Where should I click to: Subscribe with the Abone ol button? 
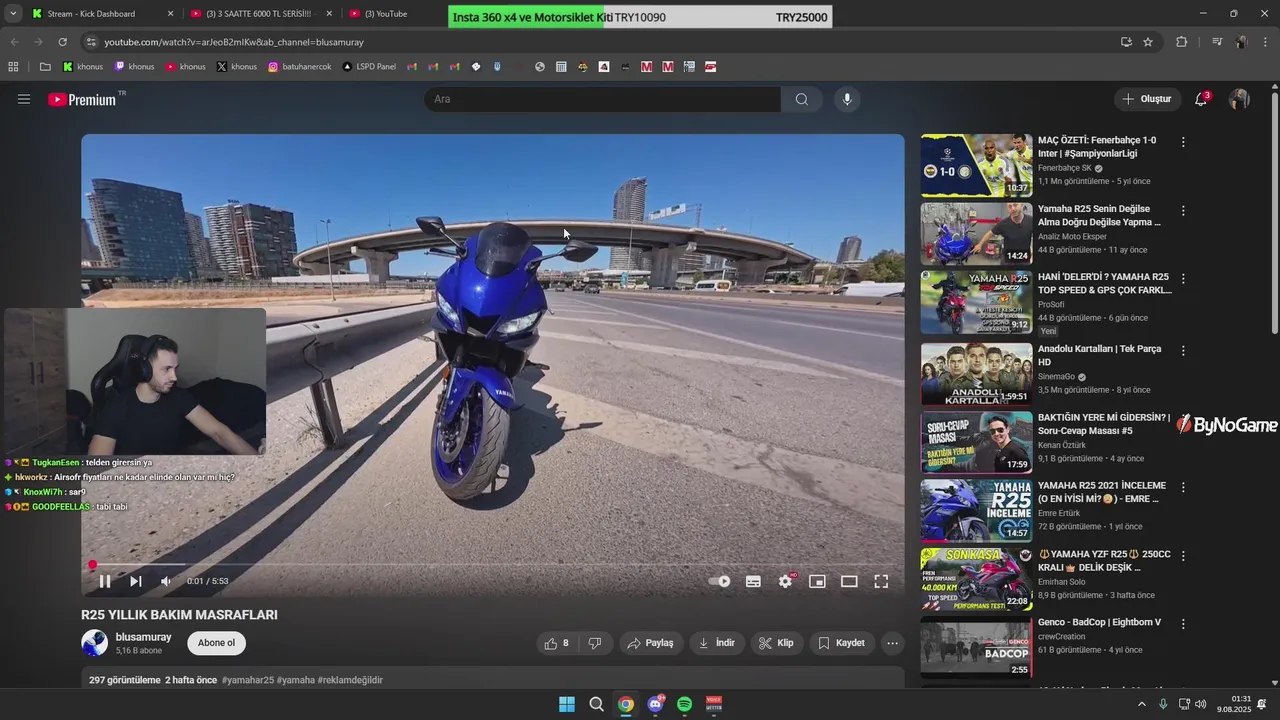[x=217, y=643]
